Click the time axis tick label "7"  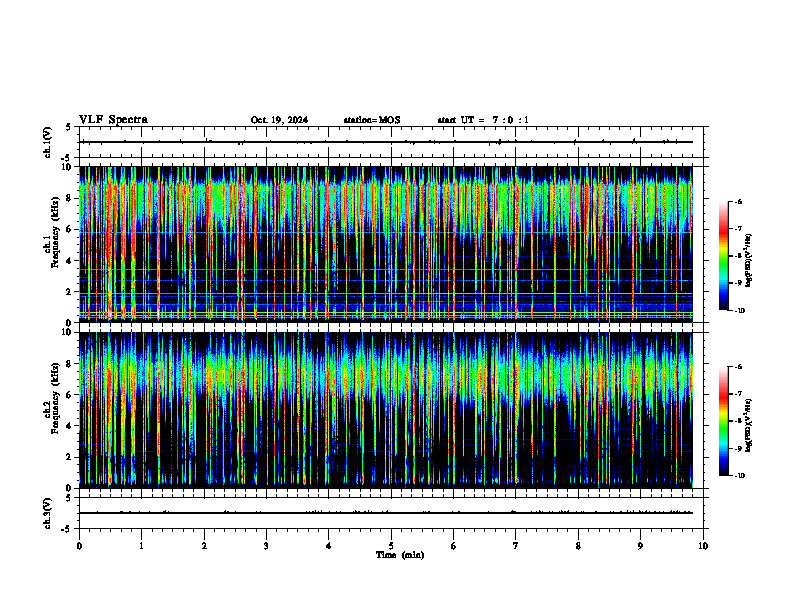(x=516, y=546)
